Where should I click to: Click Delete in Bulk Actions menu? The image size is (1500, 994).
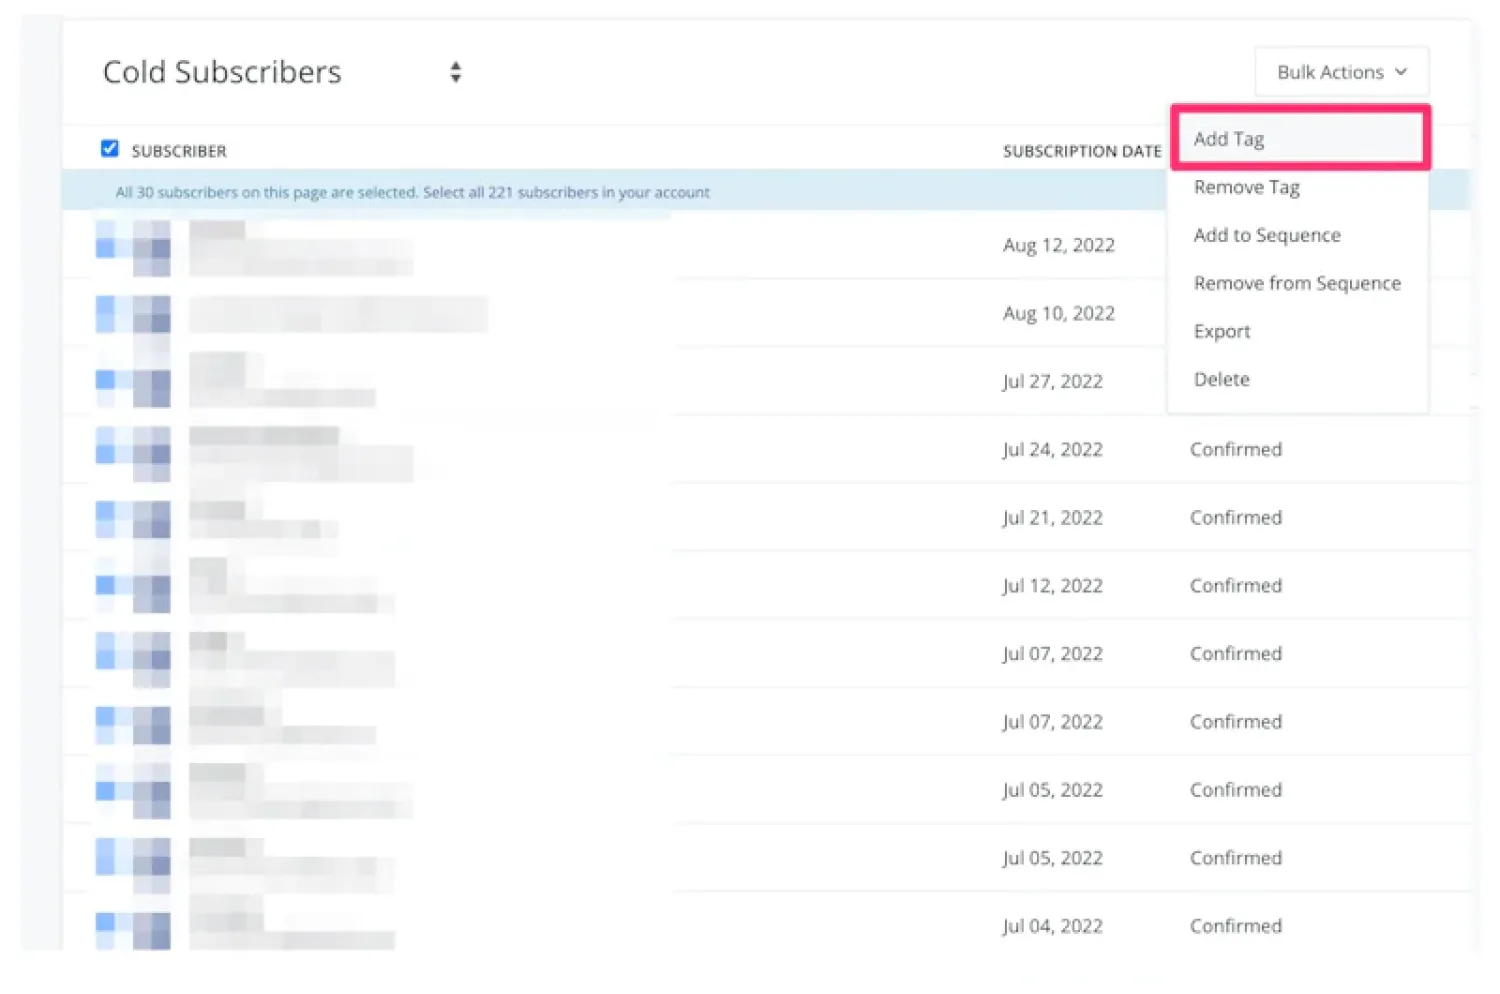coord(1221,379)
